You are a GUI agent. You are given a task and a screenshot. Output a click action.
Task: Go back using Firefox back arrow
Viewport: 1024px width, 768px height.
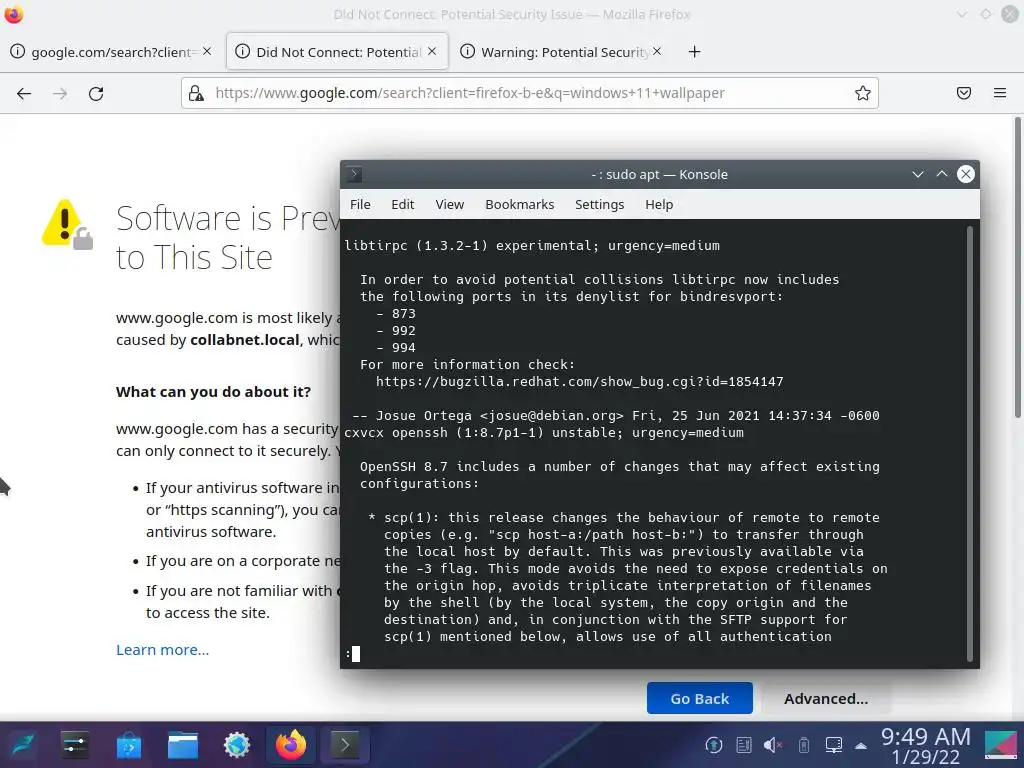(24, 93)
